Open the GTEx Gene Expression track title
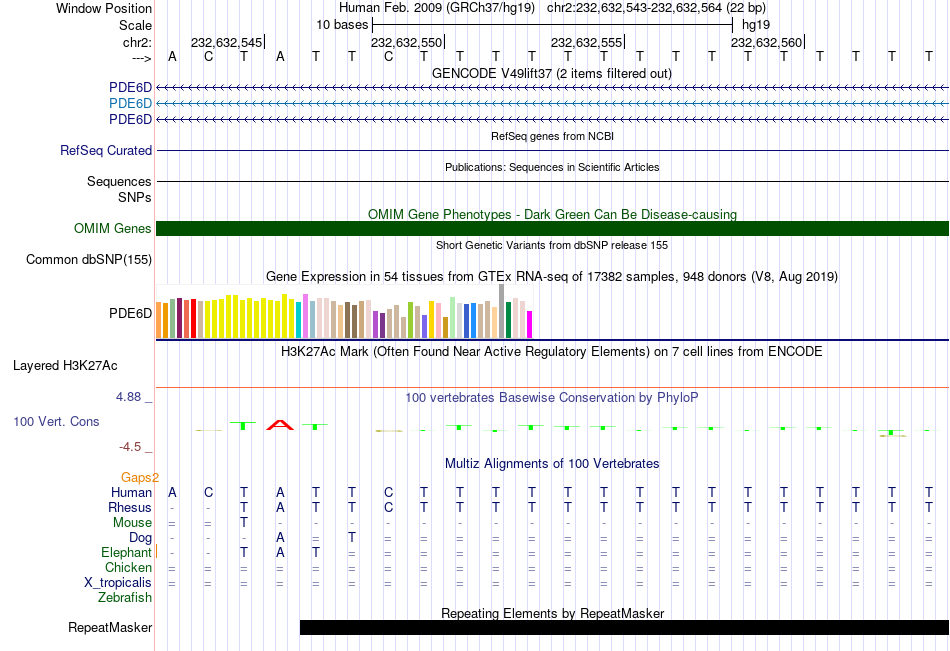 tap(552, 277)
